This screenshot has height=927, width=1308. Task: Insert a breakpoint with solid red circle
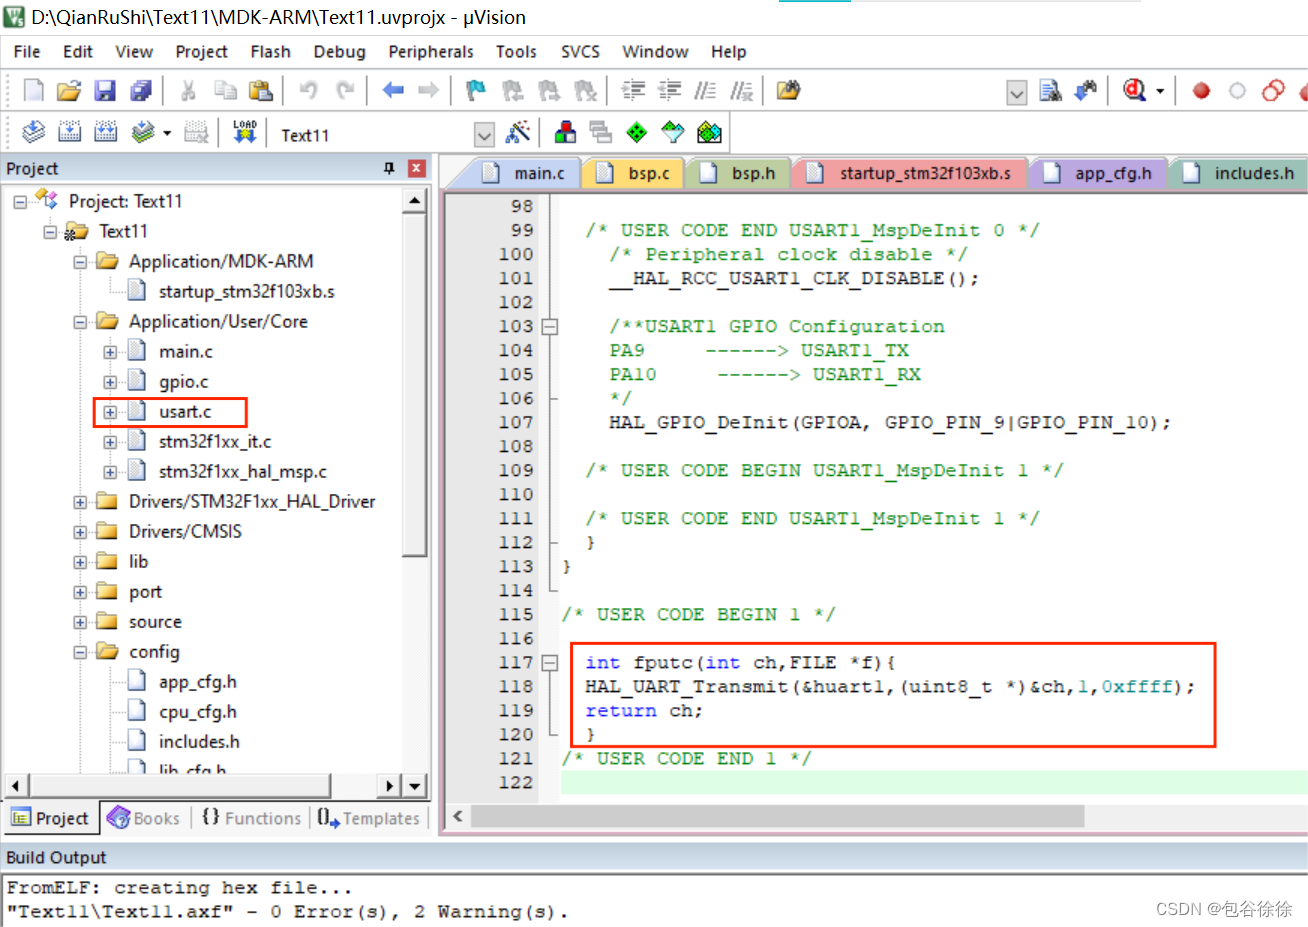pos(1201,91)
